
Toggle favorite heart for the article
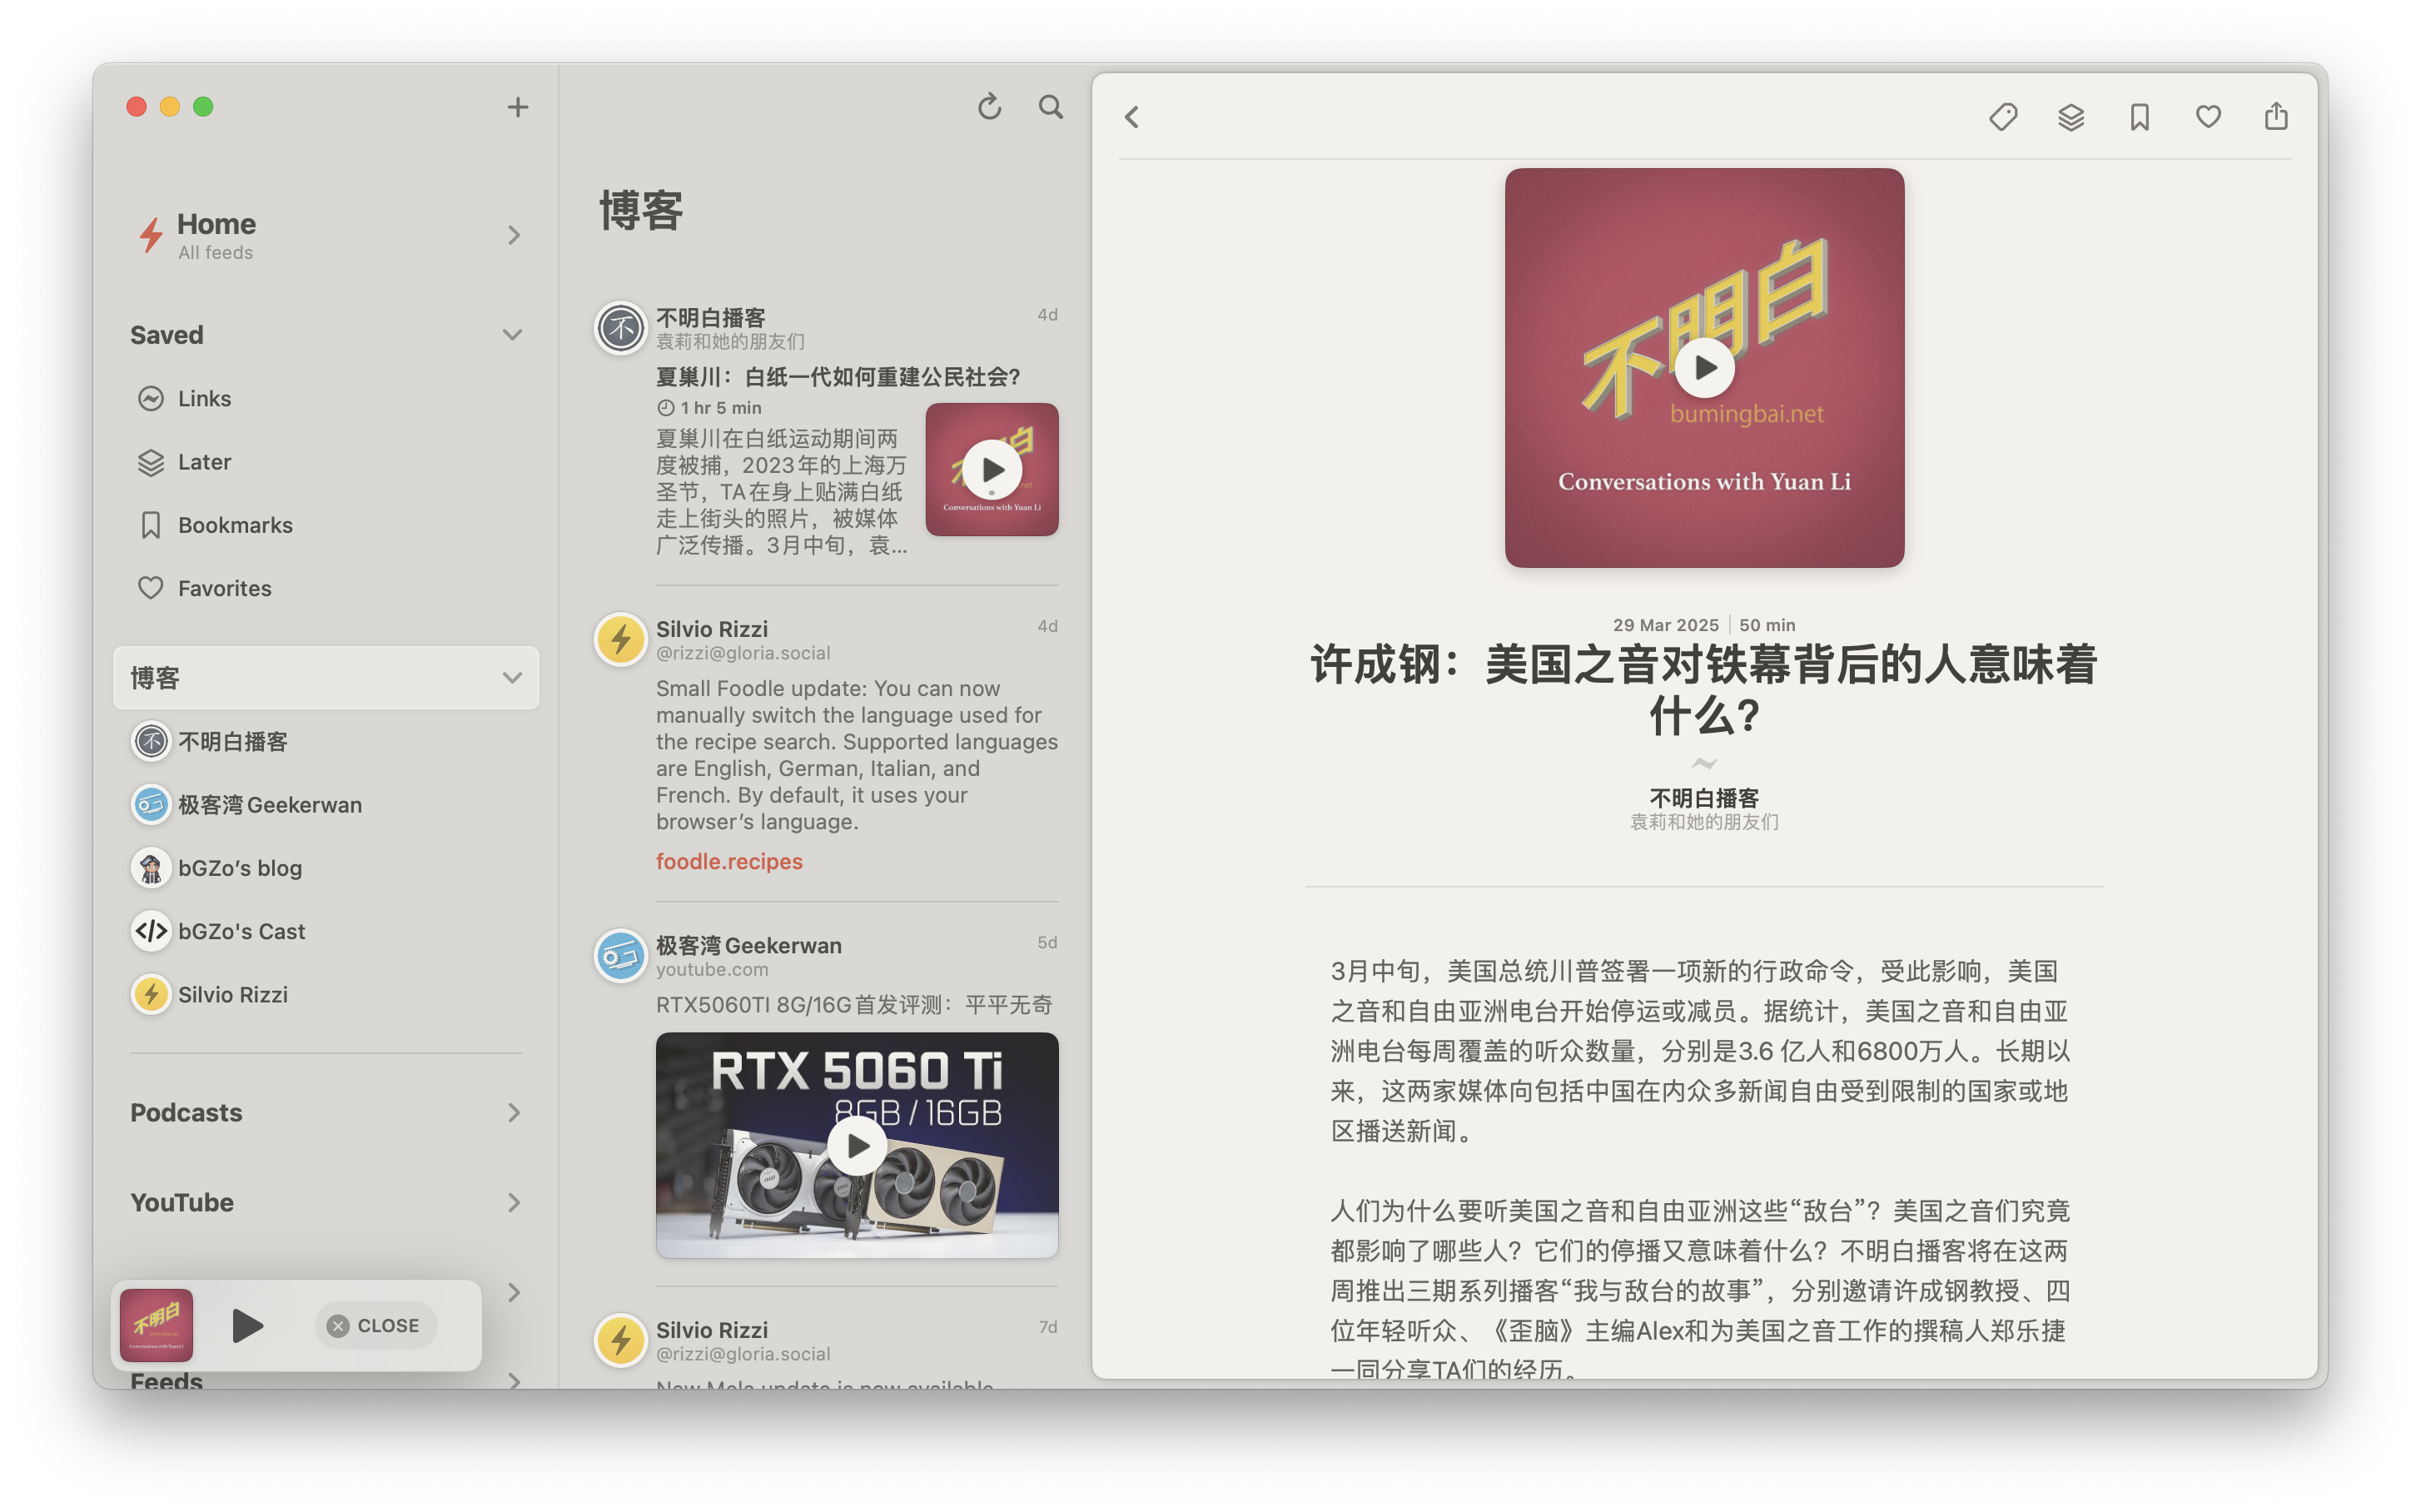click(2208, 117)
